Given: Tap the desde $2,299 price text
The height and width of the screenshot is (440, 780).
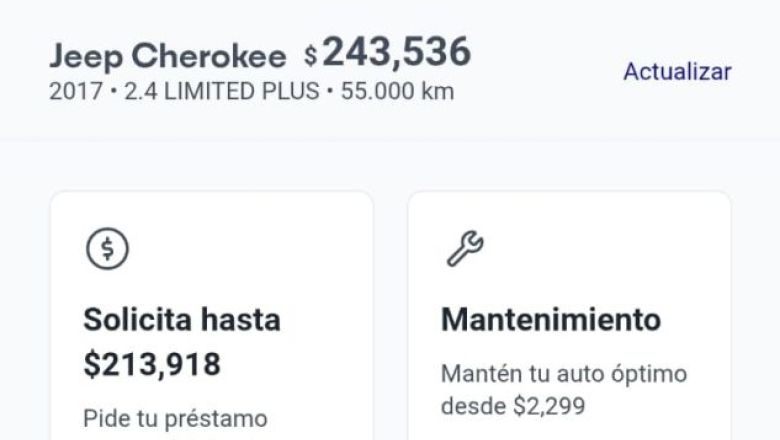Looking at the screenshot, I should [513, 406].
